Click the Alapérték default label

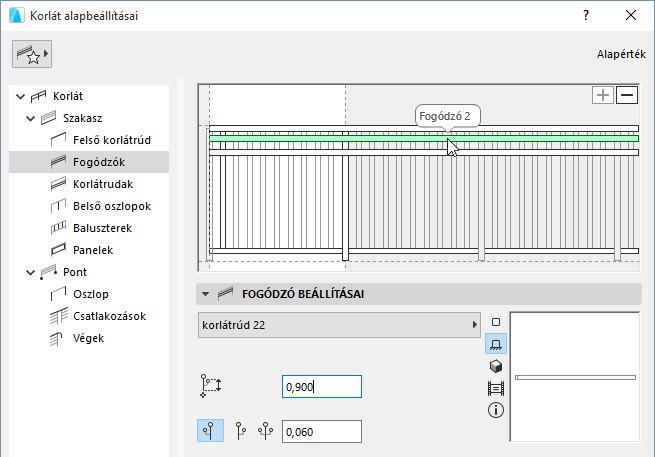(x=621, y=54)
